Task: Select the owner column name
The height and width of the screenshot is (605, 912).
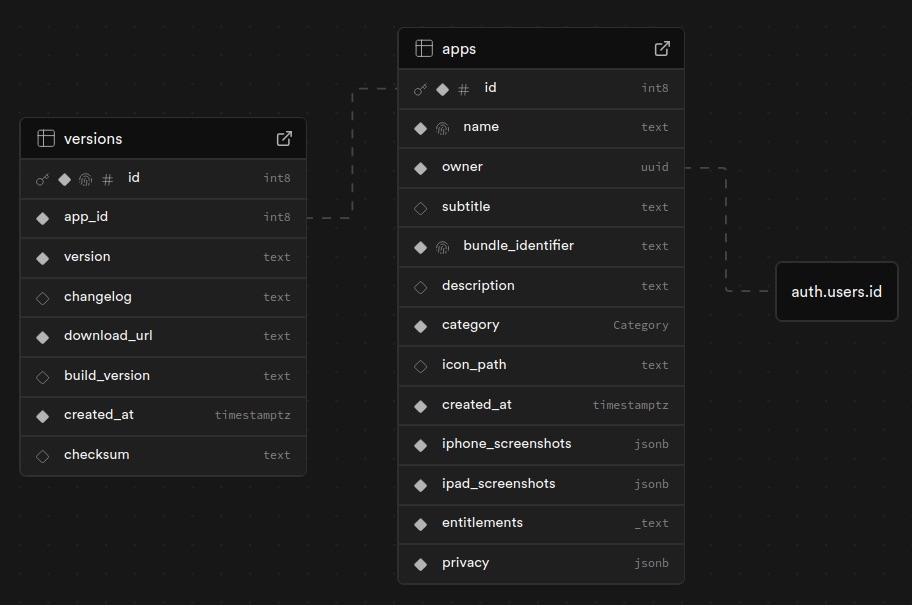Action: [x=462, y=167]
